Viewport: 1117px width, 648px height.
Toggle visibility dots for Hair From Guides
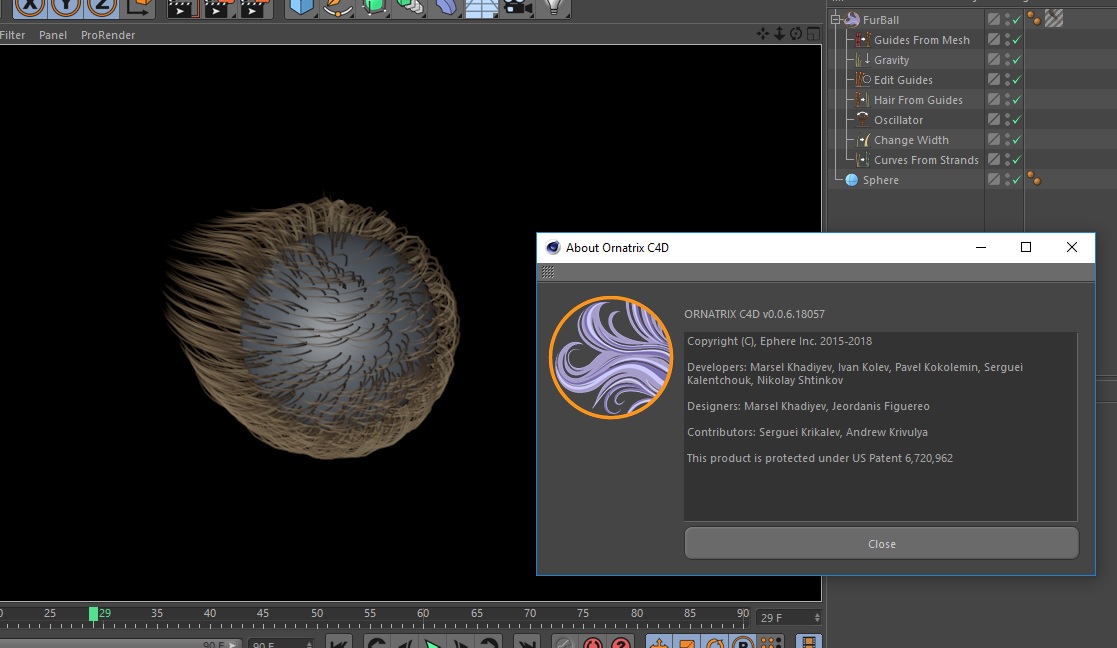pyautogui.click(x=1006, y=100)
